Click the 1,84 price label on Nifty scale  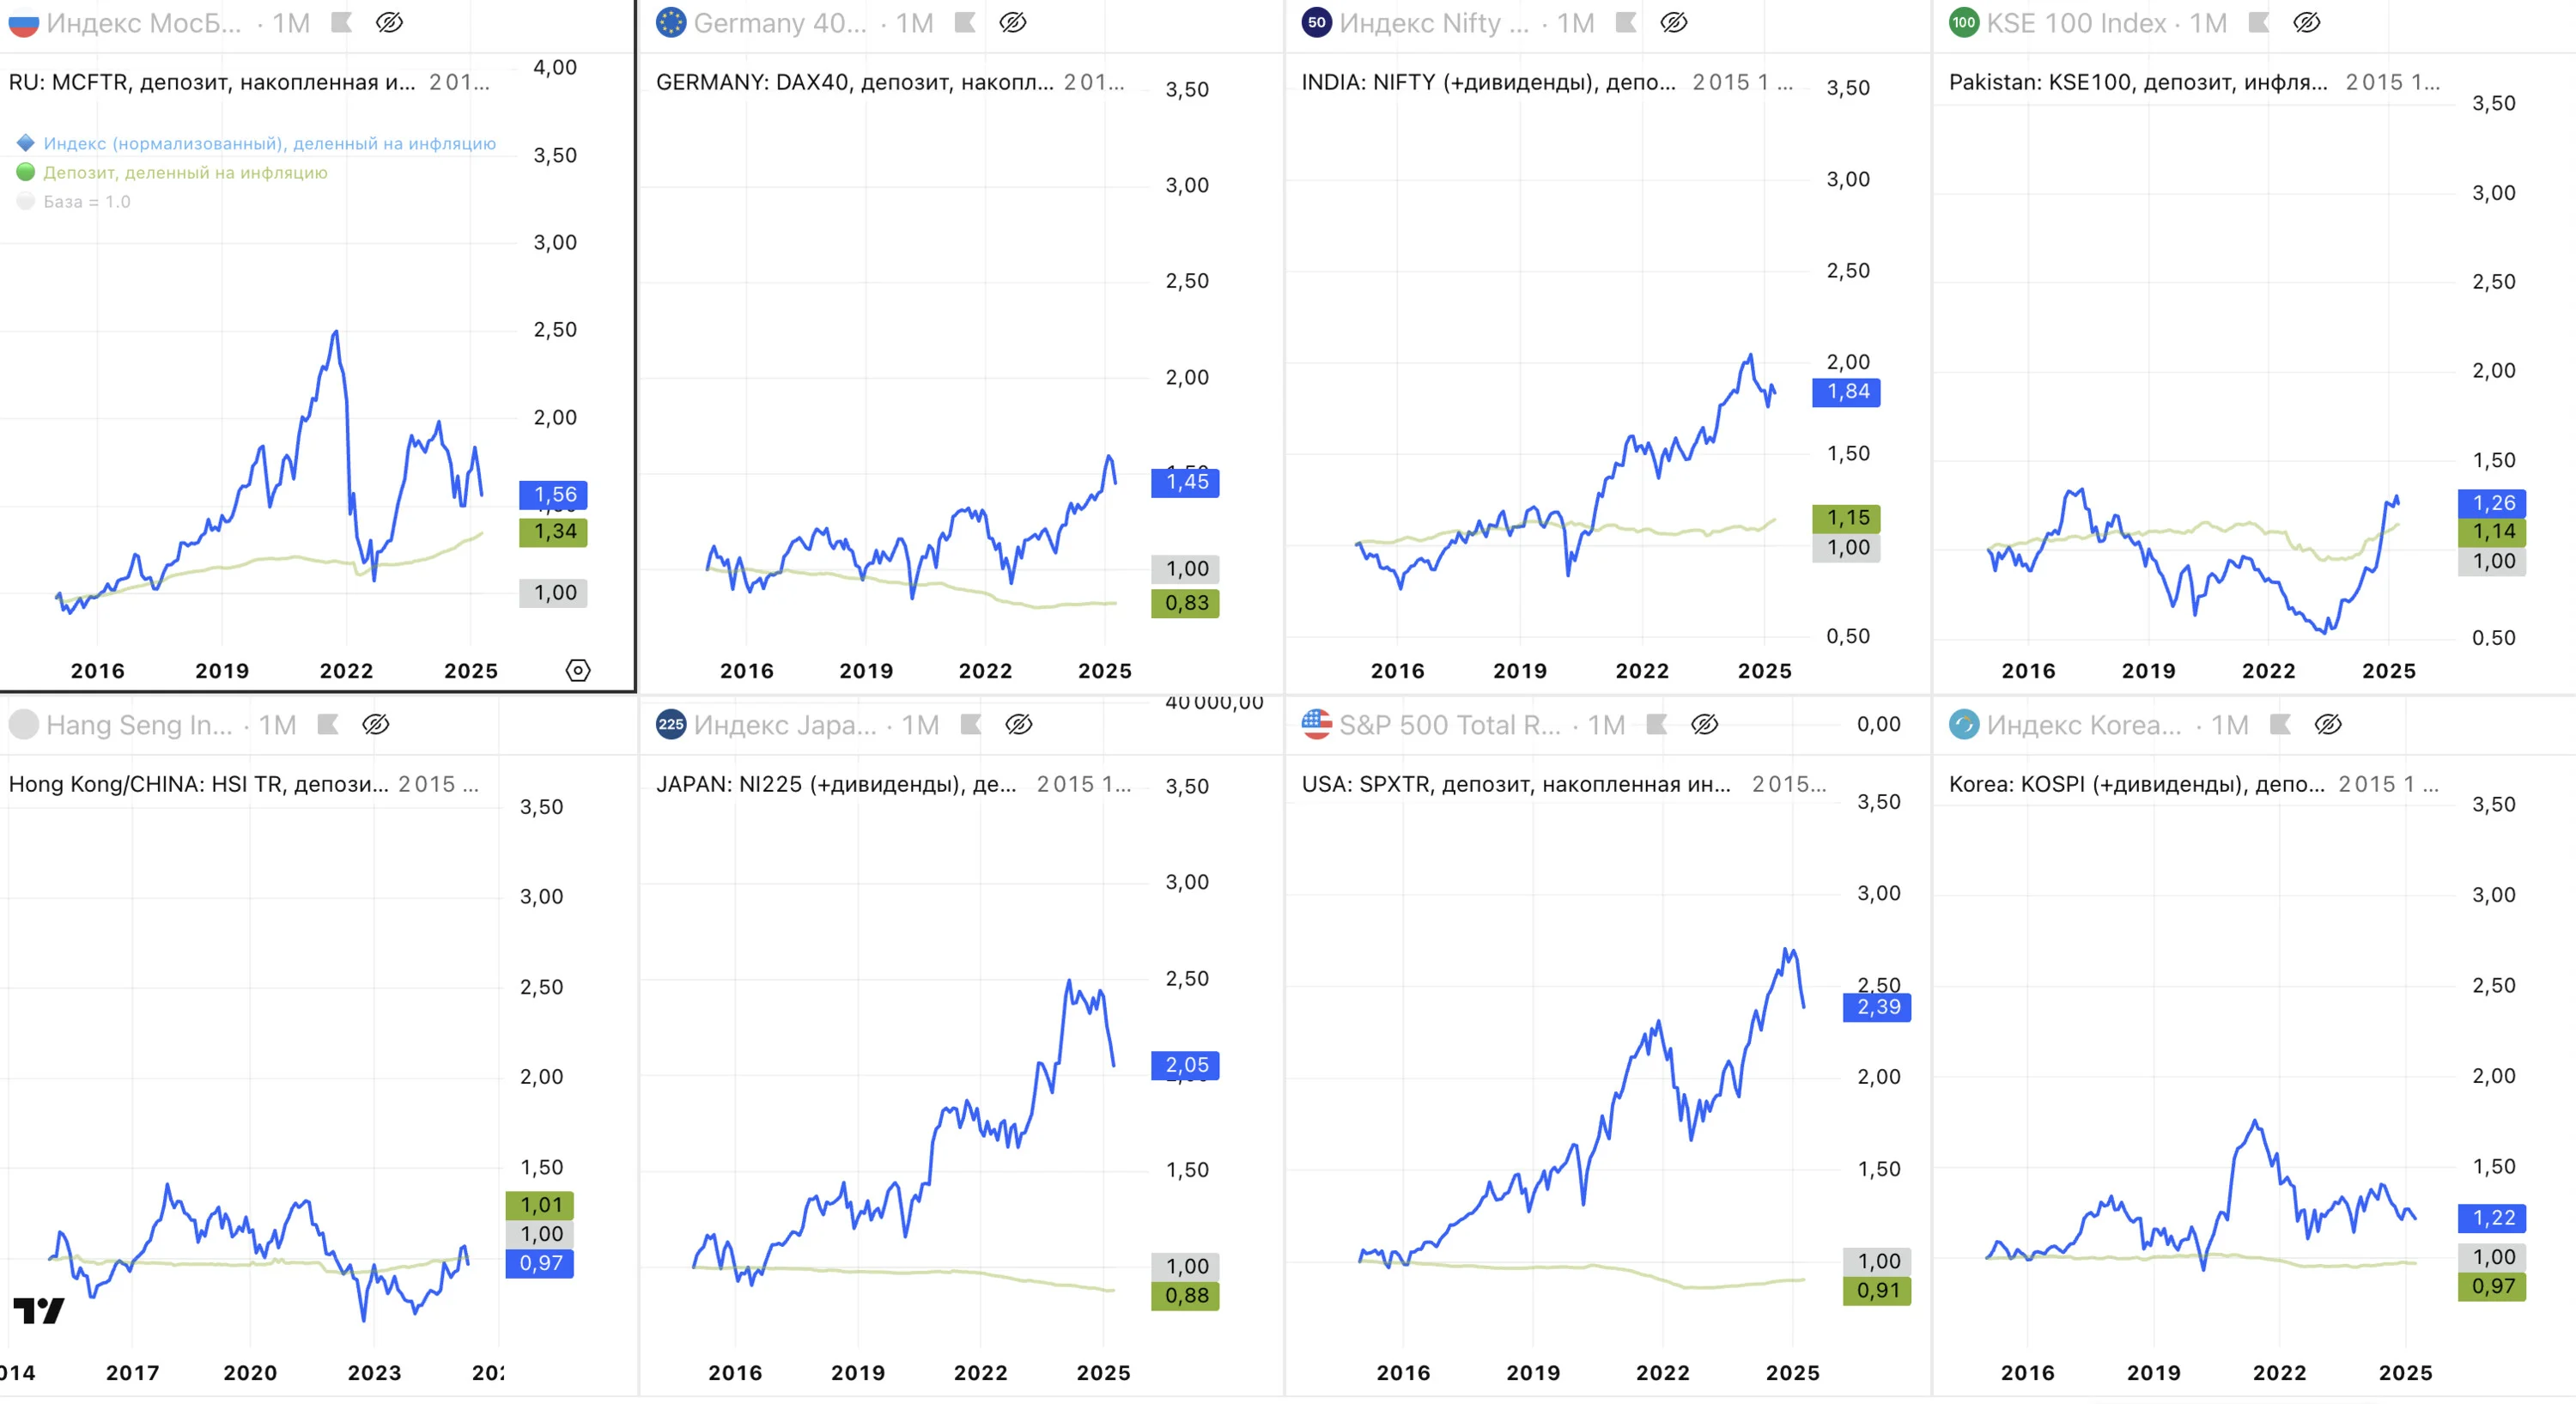click(1846, 392)
